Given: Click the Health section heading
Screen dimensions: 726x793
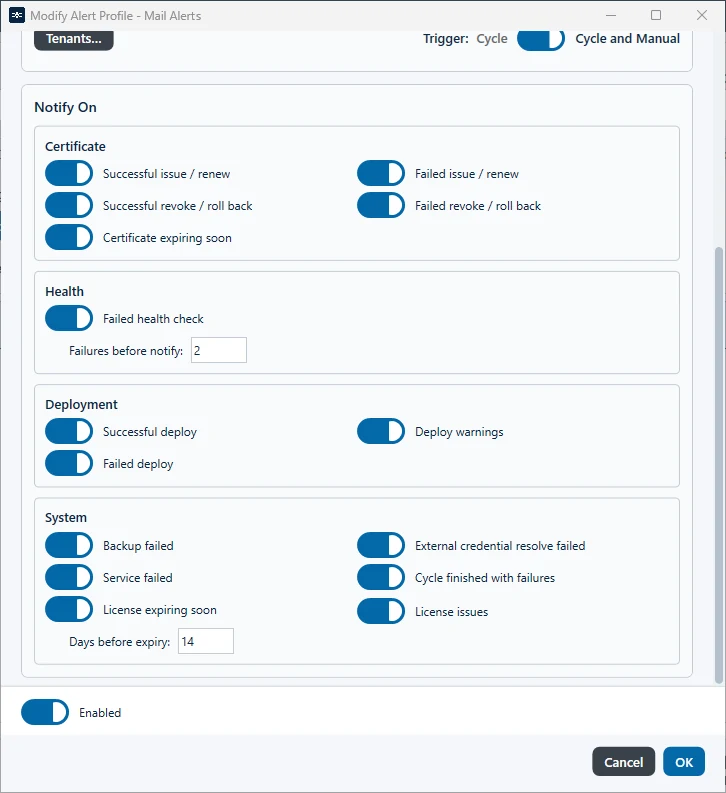Looking at the screenshot, I should tap(64, 291).
